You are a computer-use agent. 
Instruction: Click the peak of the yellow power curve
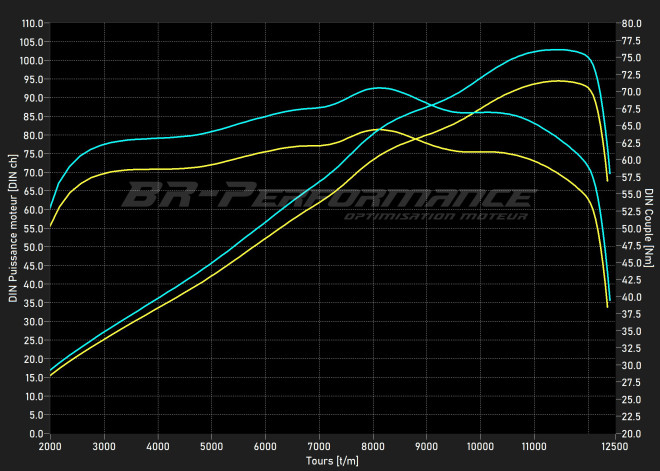(x=558, y=81)
